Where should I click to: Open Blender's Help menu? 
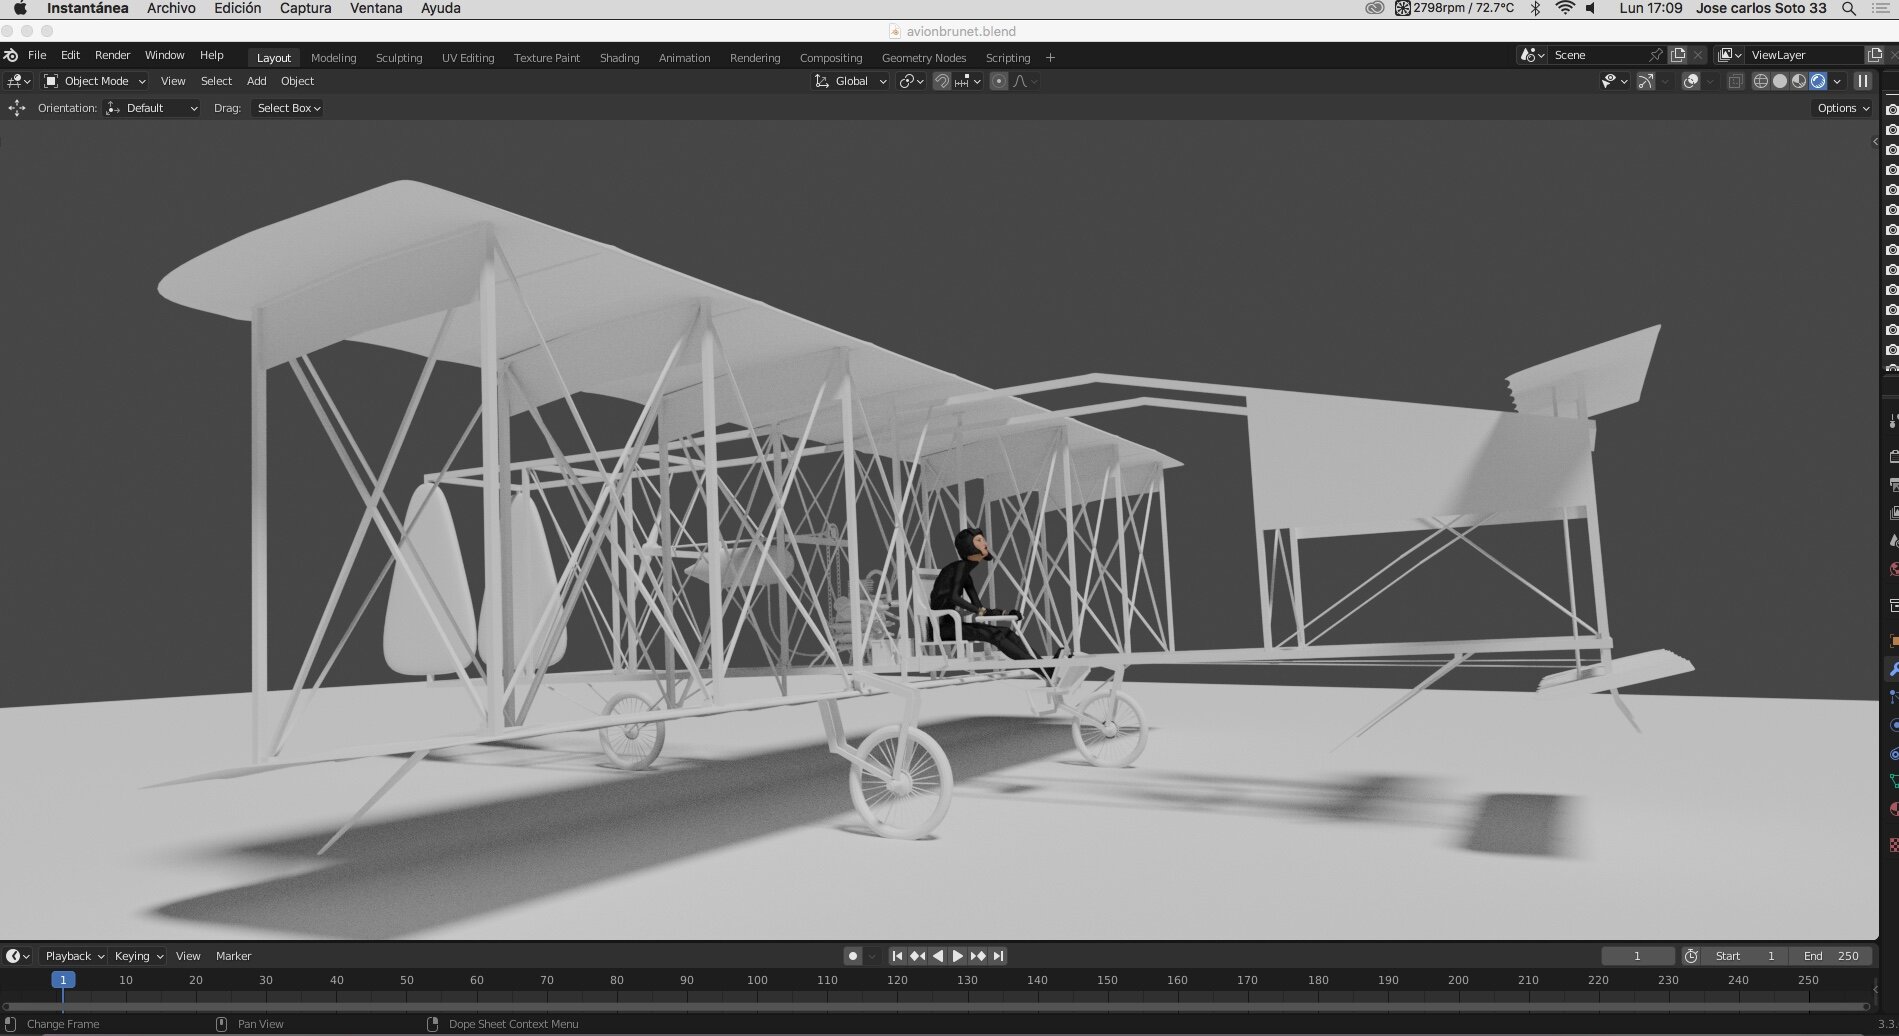click(x=211, y=55)
